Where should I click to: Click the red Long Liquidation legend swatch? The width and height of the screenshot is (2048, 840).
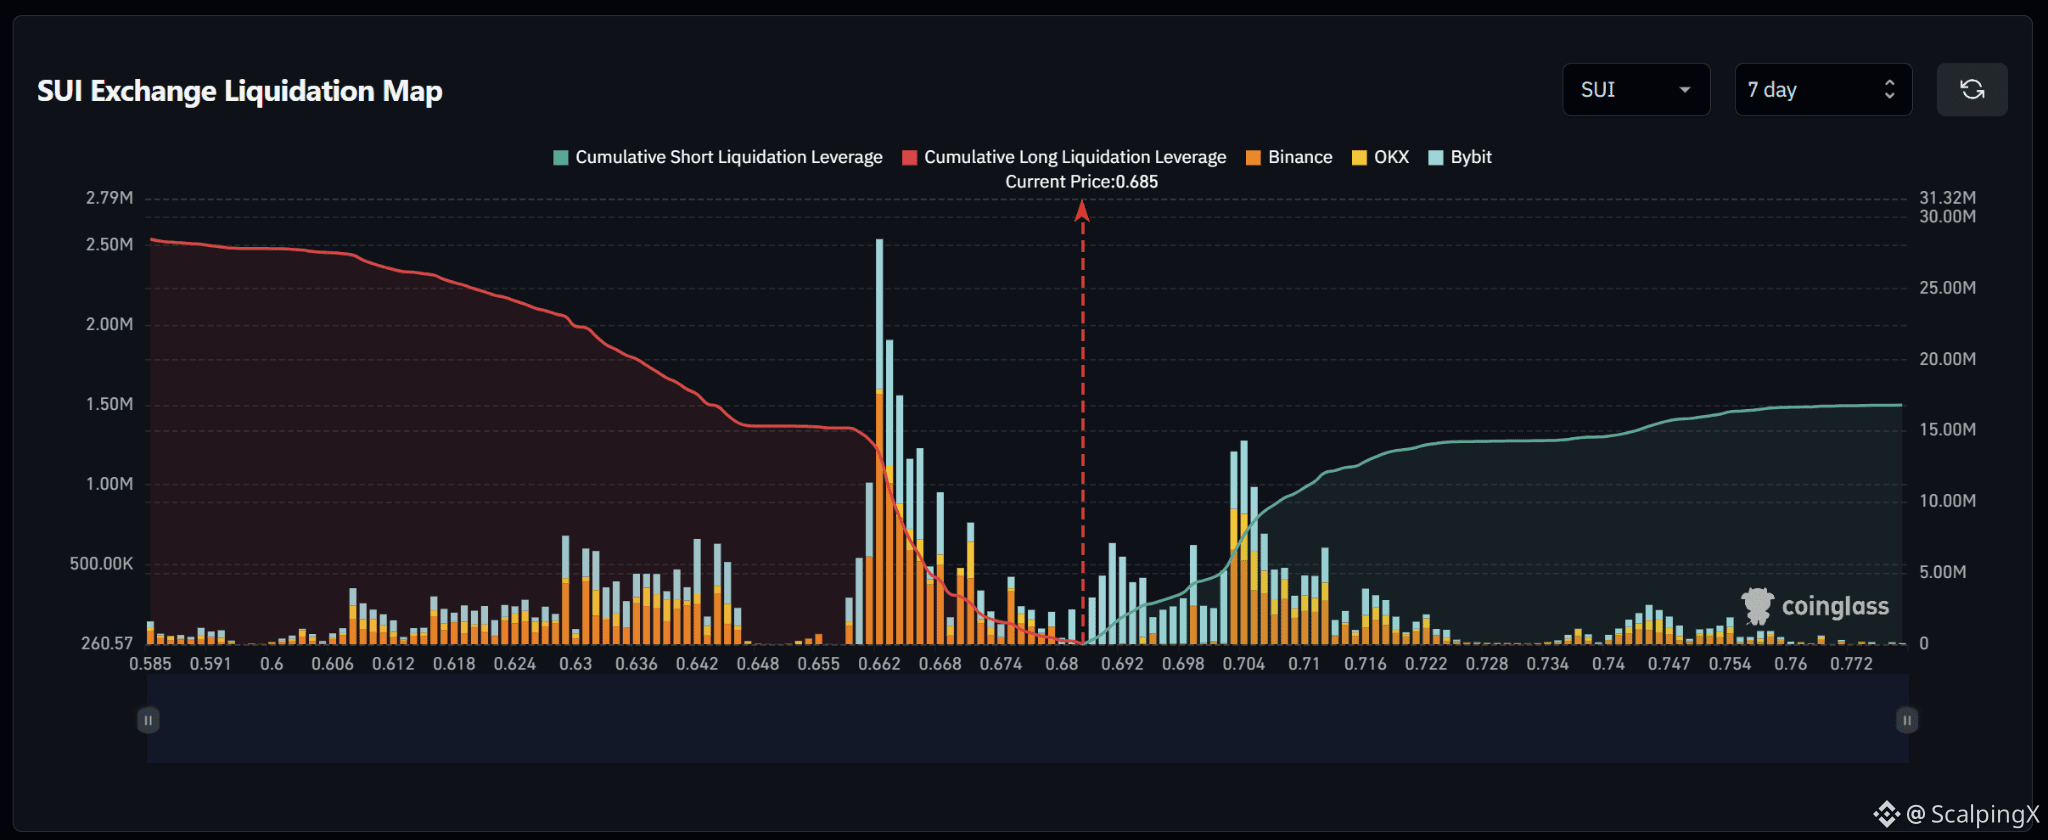(910, 157)
